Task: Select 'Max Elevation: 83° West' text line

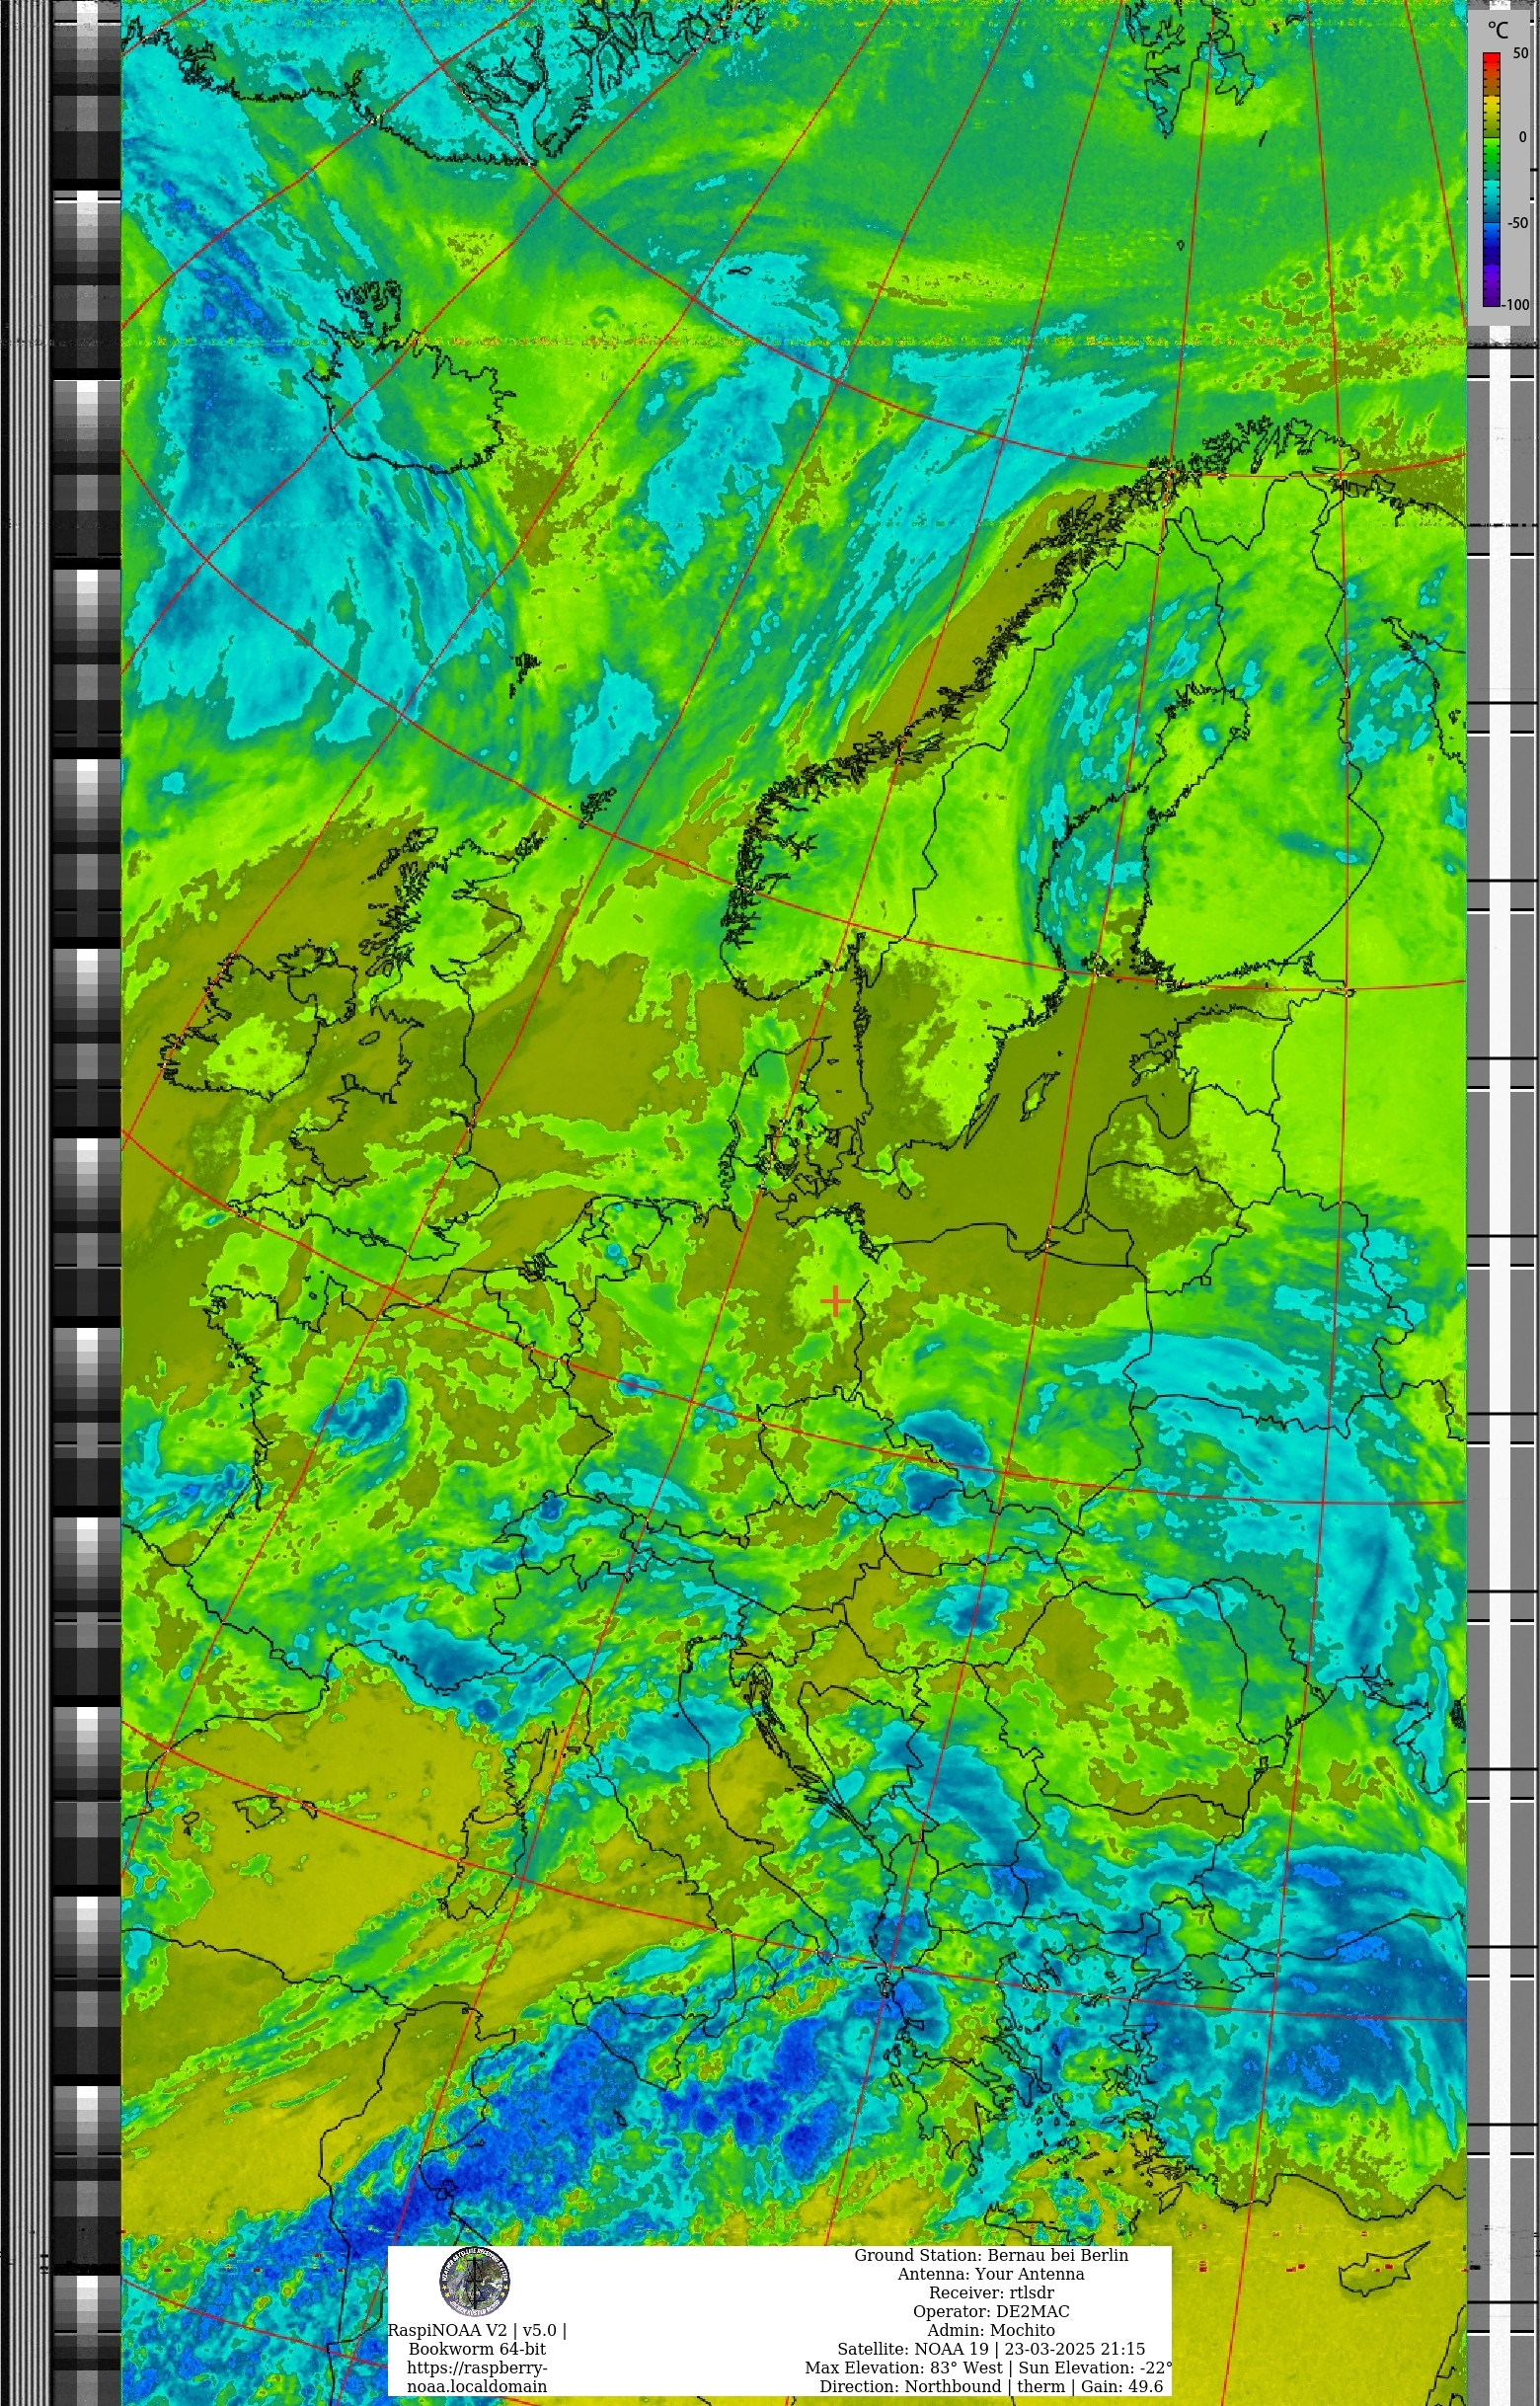Action: pos(988,2368)
